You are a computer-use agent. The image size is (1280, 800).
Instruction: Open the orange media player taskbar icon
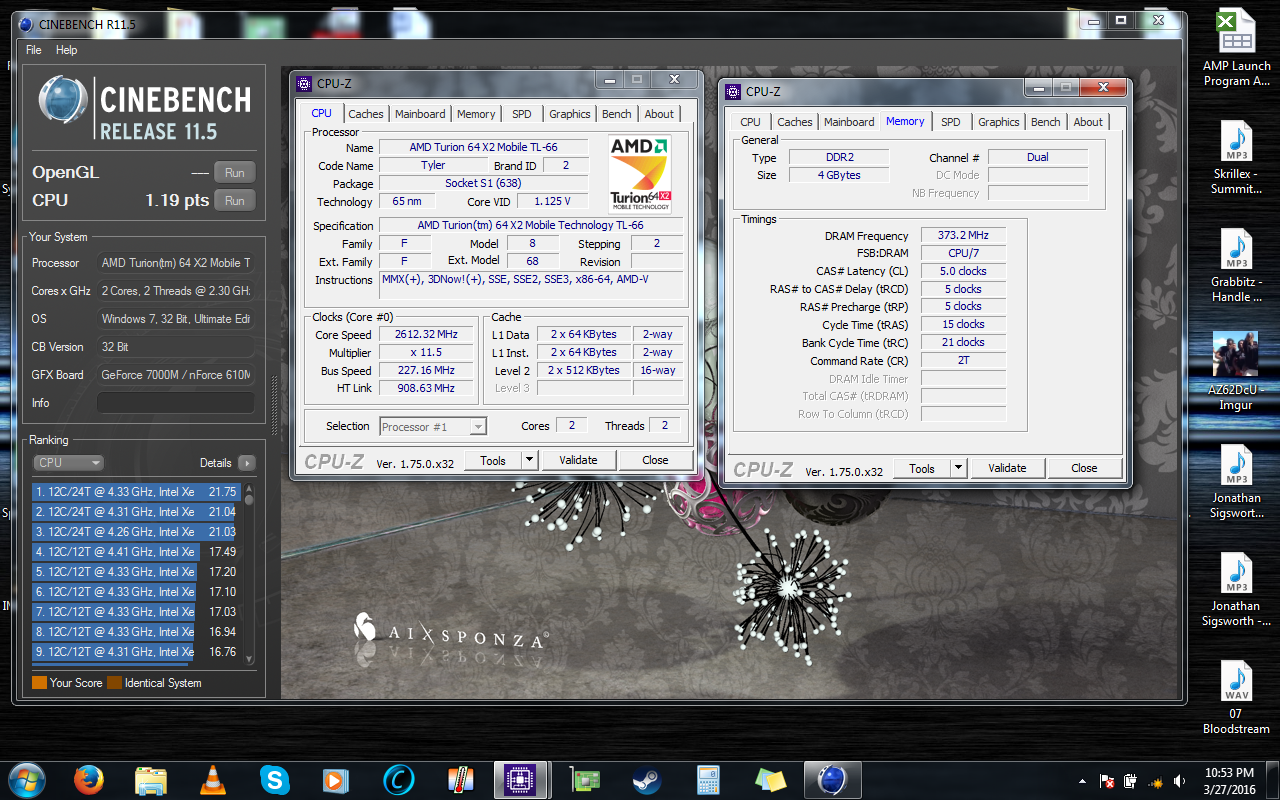[336, 779]
